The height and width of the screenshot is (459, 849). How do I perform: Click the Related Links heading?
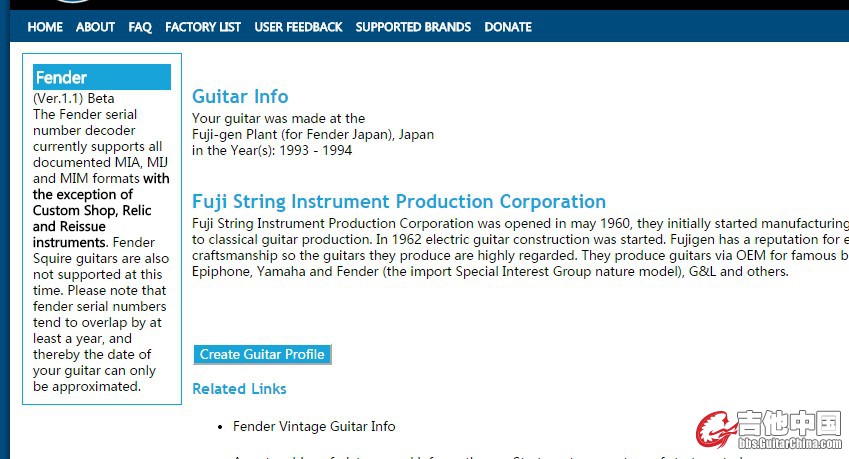(239, 389)
